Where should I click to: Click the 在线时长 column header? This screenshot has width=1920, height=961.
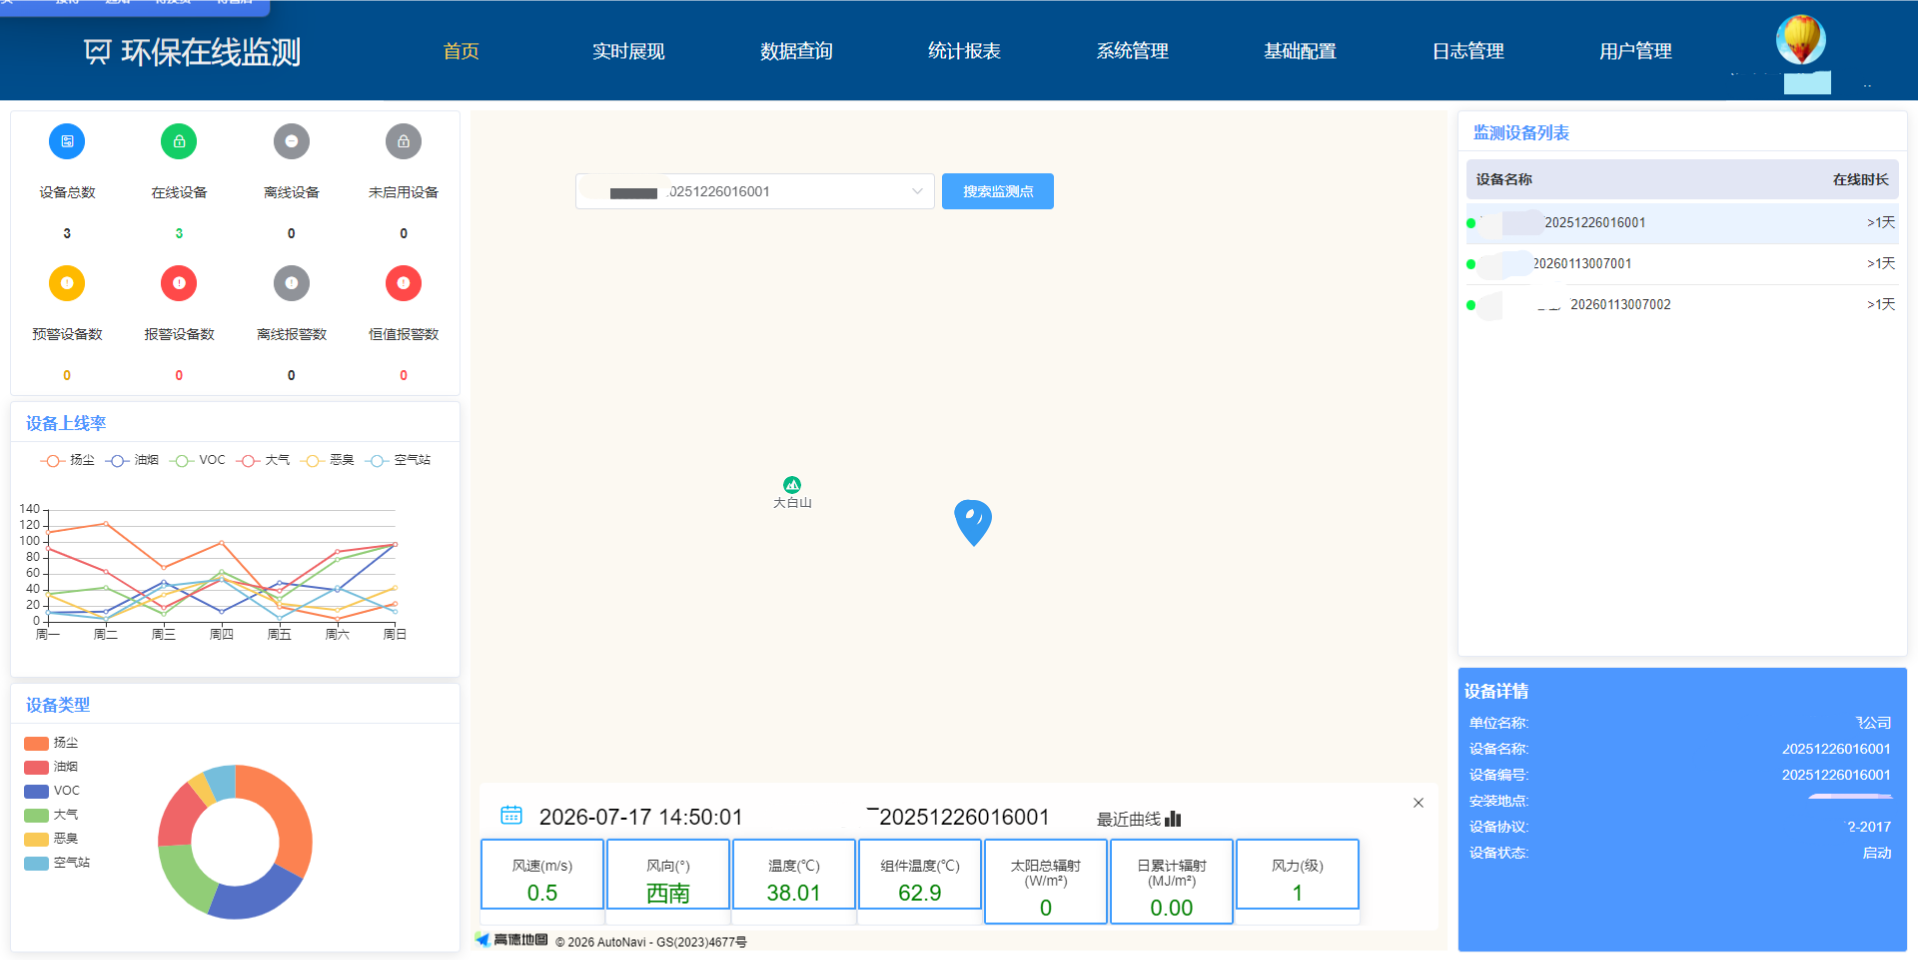click(1860, 180)
